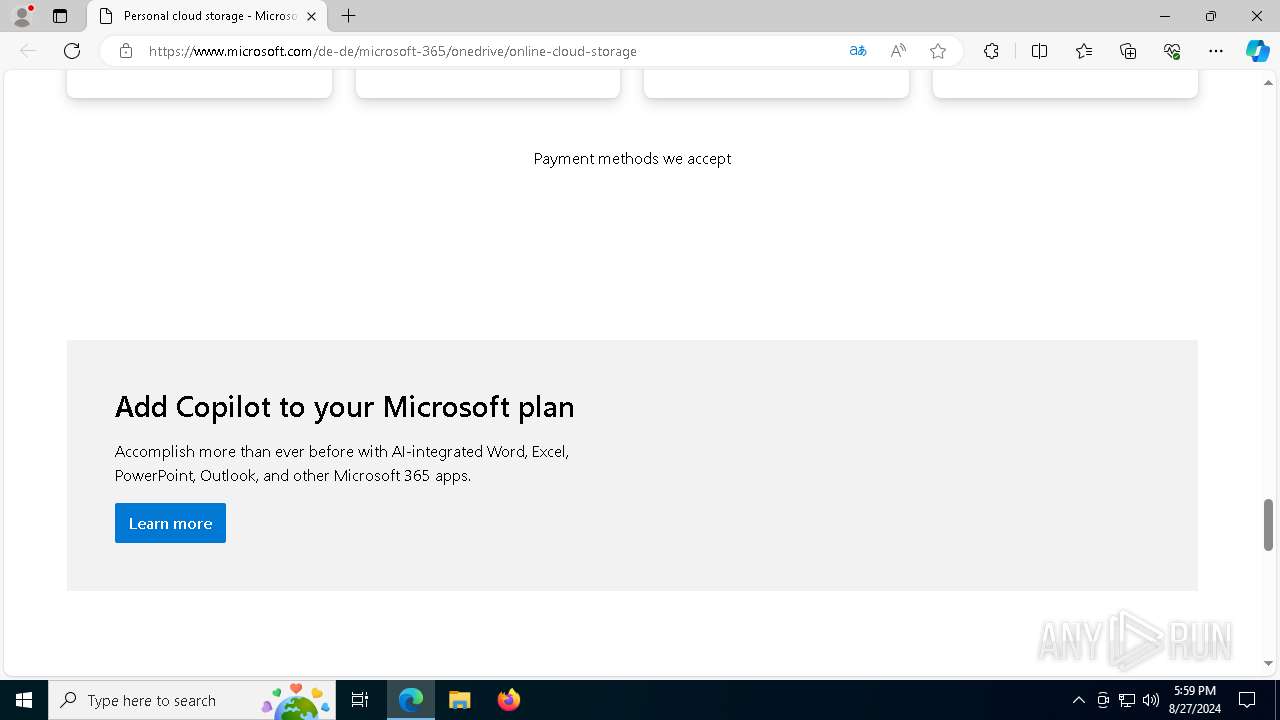
Task: Open the network status tray icon
Action: click(1127, 700)
